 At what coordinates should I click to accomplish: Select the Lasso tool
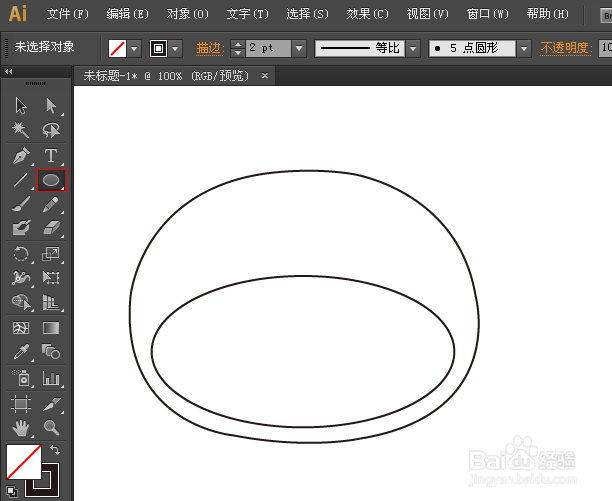[51, 130]
